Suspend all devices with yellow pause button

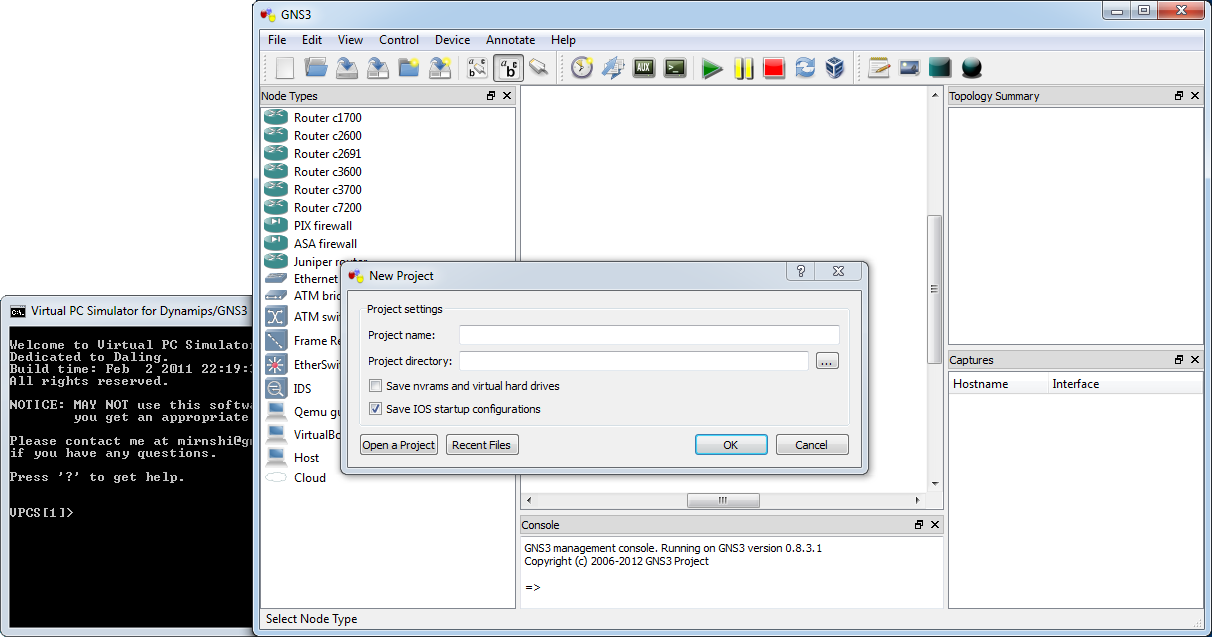click(743, 68)
